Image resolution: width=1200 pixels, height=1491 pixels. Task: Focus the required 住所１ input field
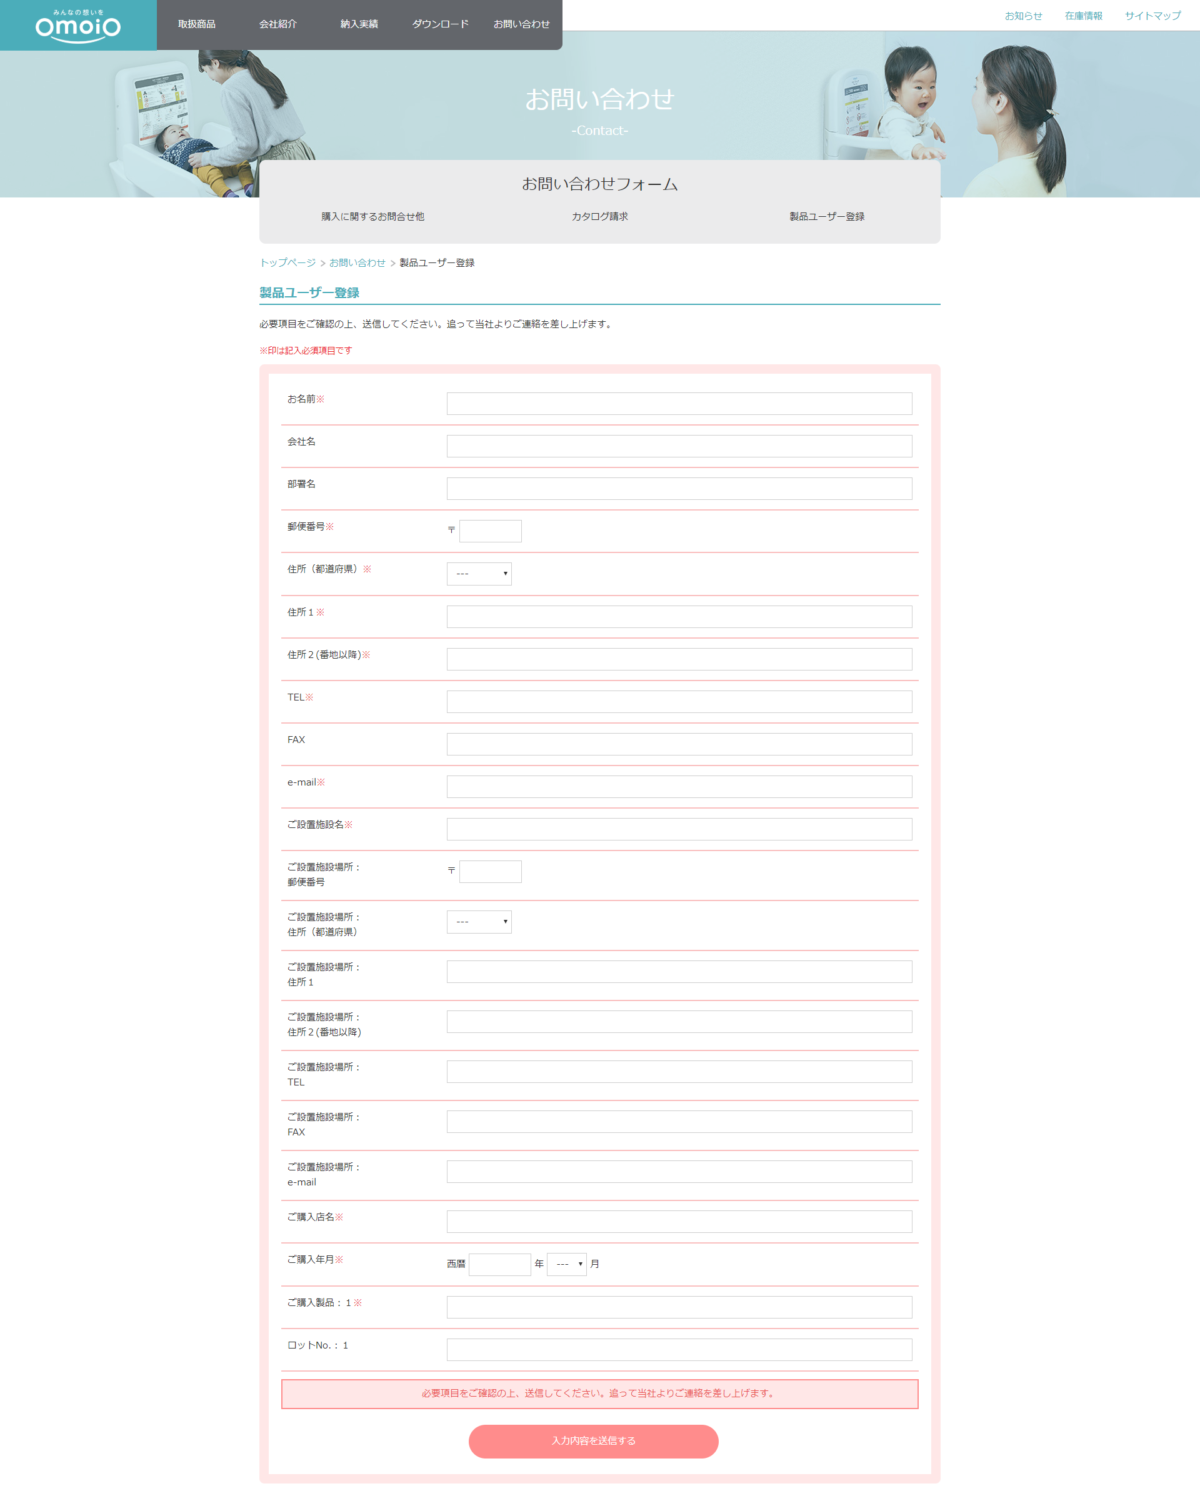679,616
